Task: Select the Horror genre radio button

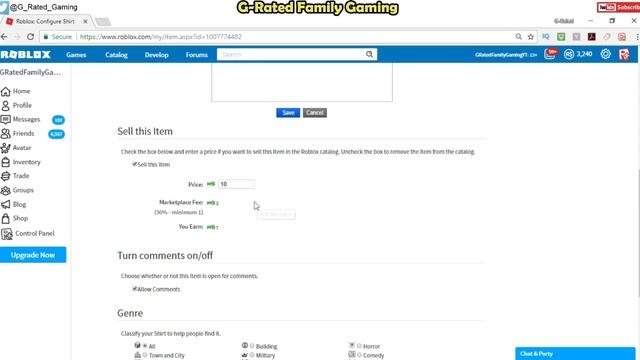Action: [359, 346]
